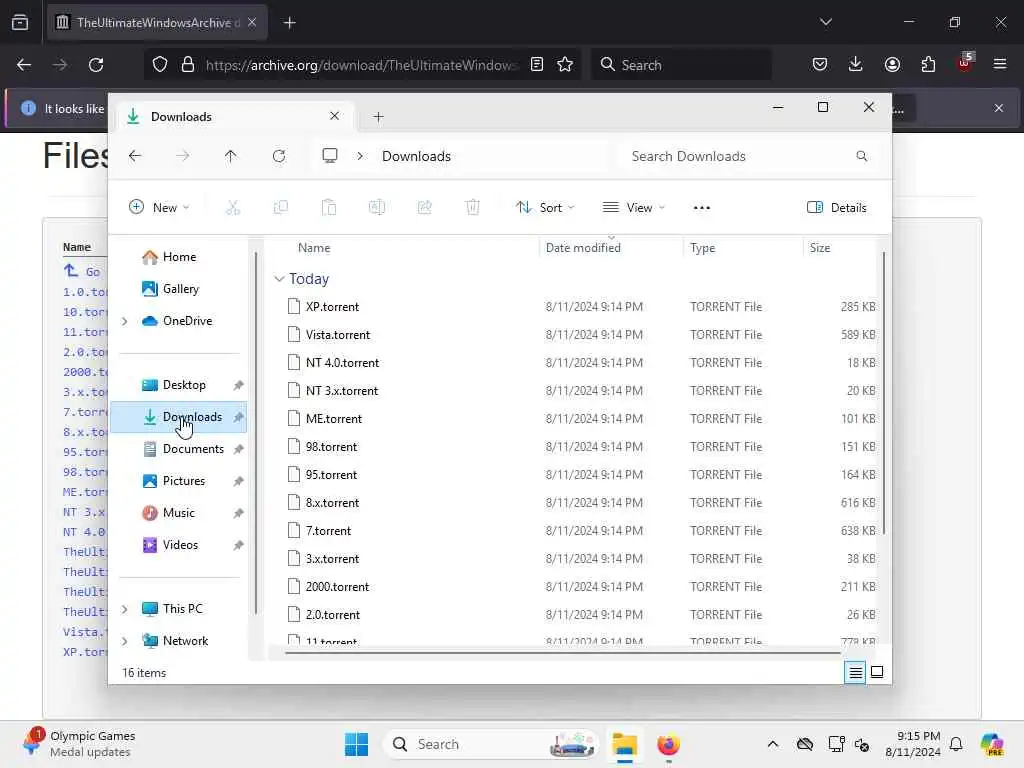
Task: Open Pictures in the navigation pane
Action: [179, 481]
